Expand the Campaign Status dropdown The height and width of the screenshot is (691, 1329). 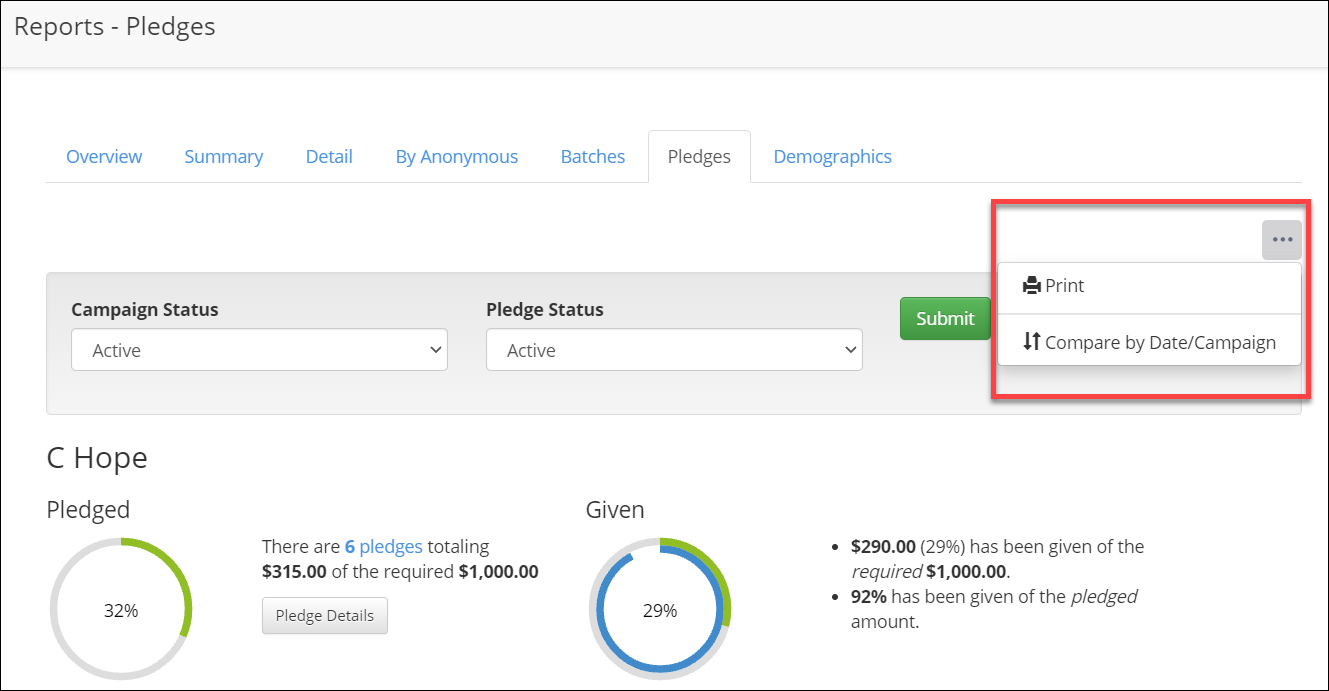click(259, 351)
